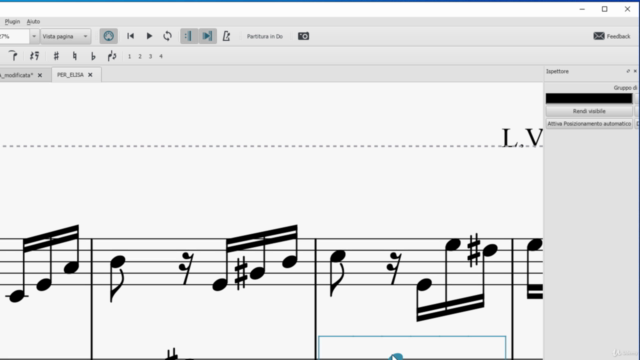
Task: Select voice 1
Action: click(129, 56)
